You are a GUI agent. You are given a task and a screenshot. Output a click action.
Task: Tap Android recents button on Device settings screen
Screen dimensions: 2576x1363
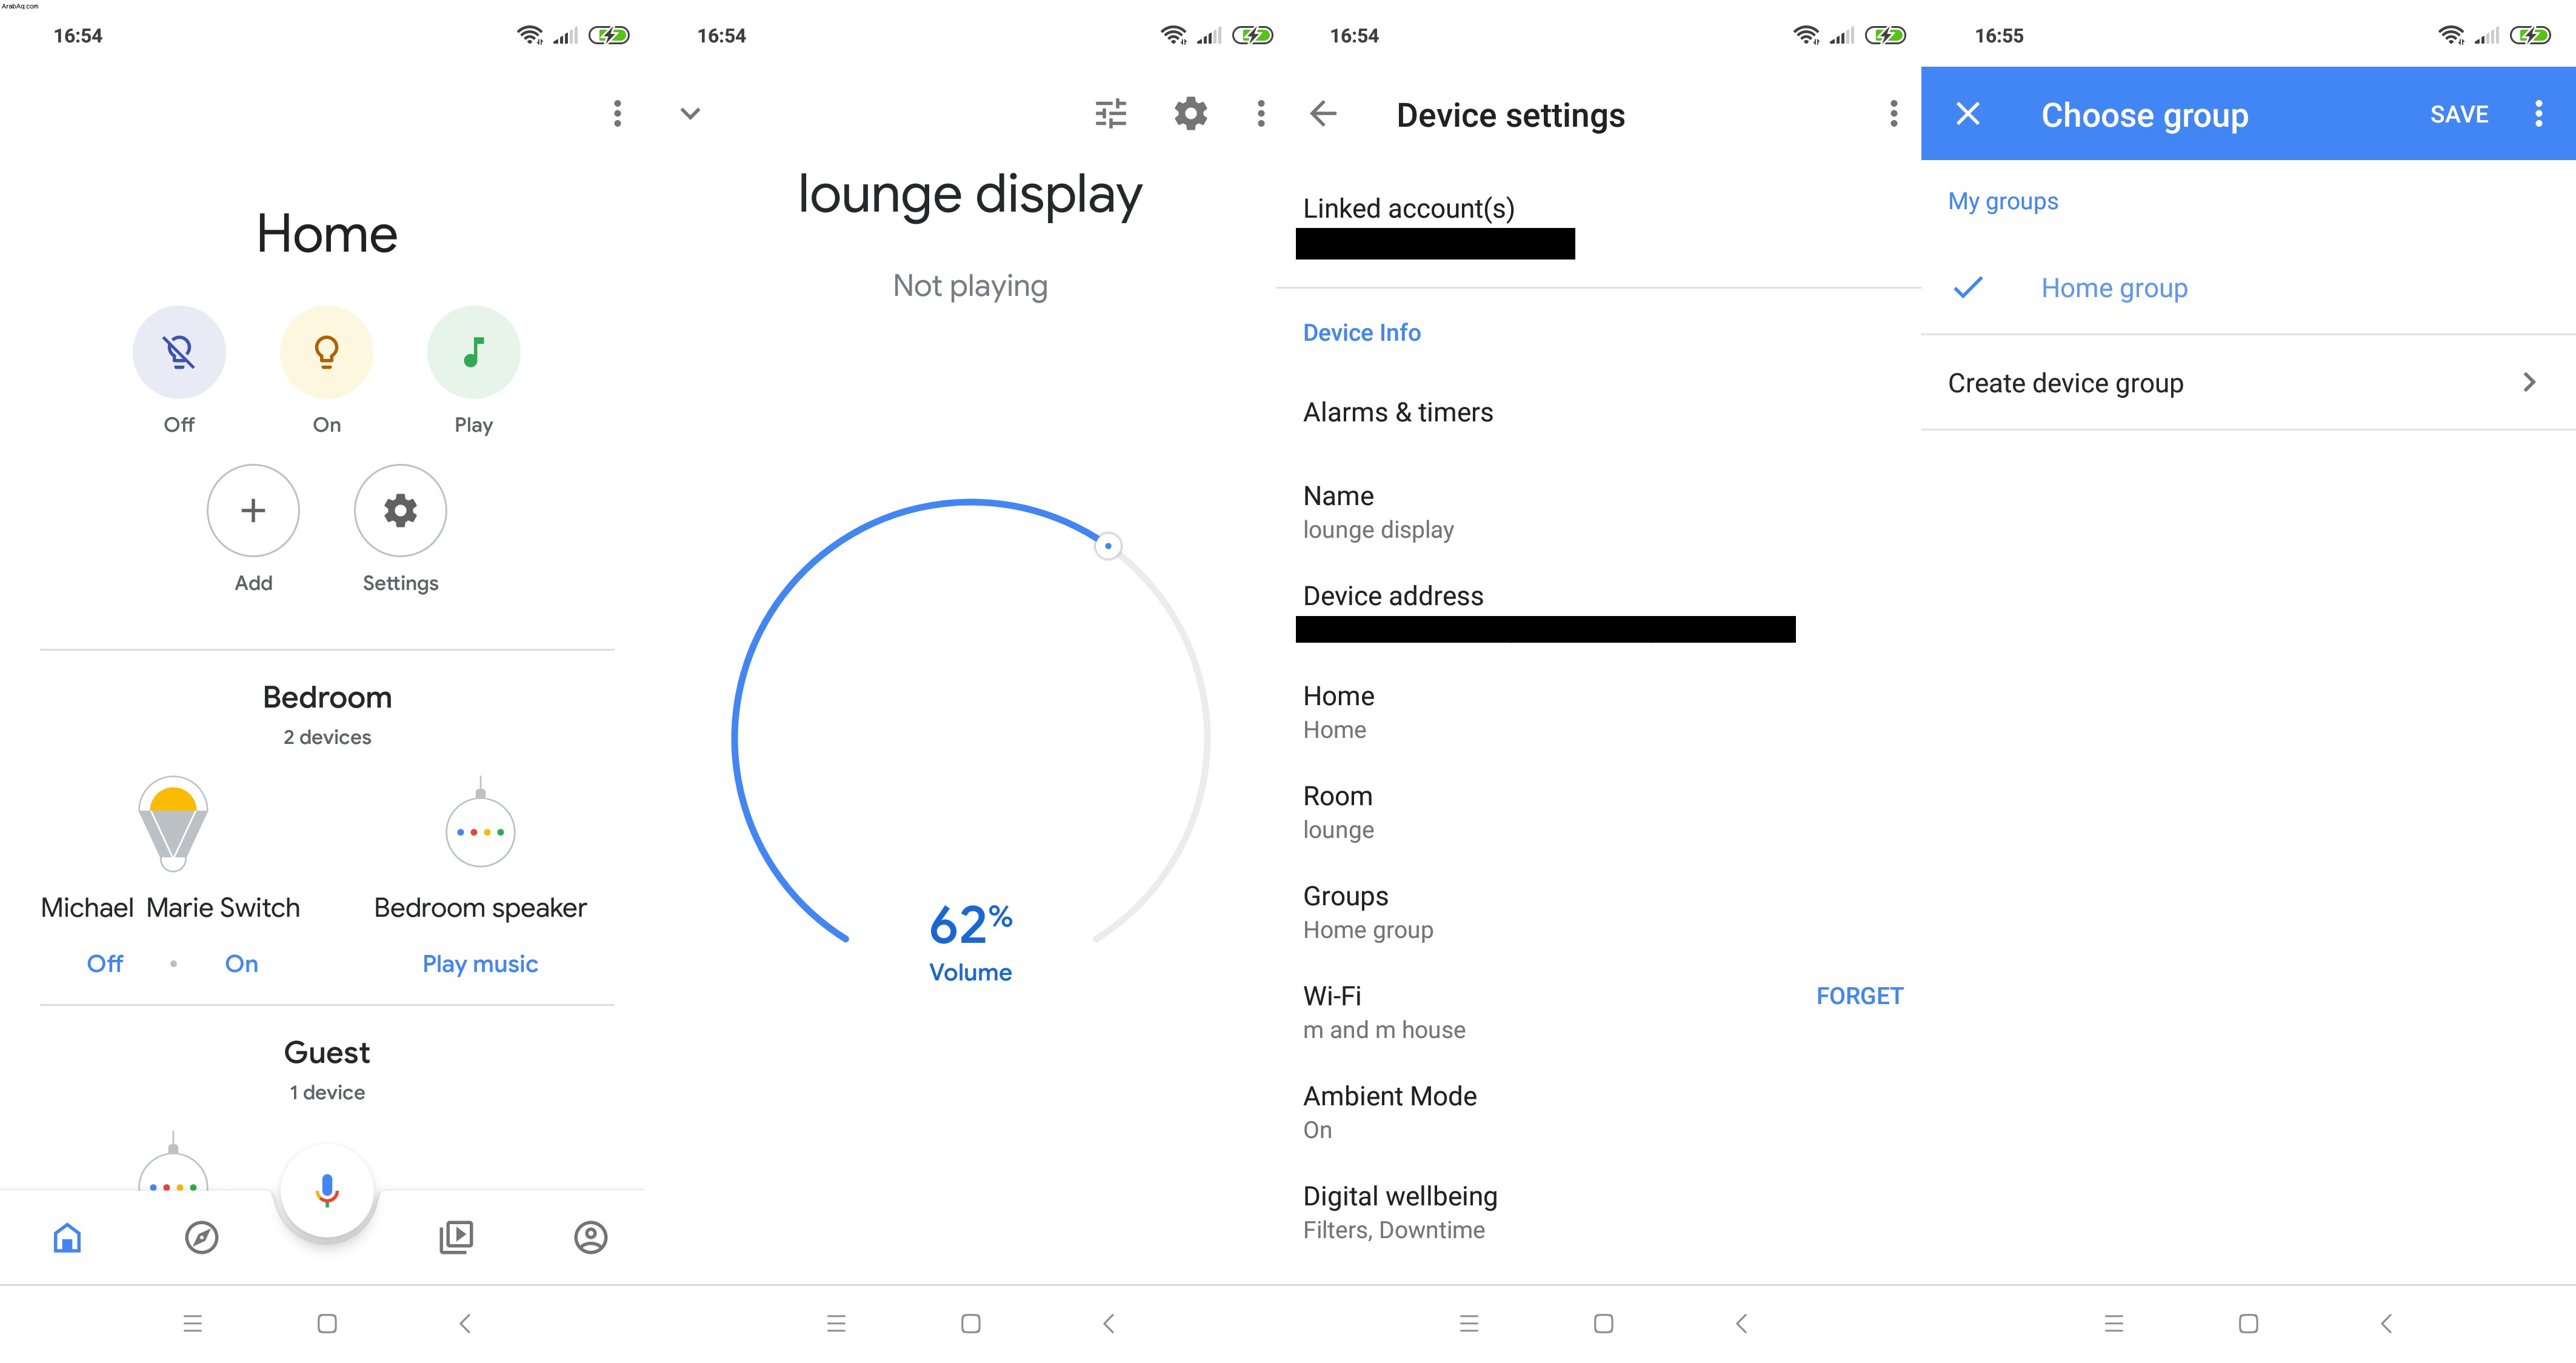pyautogui.click(x=1469, y=1324)
